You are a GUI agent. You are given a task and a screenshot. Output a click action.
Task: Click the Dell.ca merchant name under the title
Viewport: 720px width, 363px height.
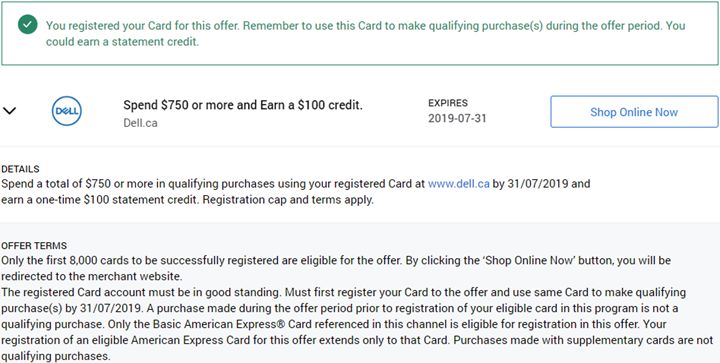click(x=141, y=123)
